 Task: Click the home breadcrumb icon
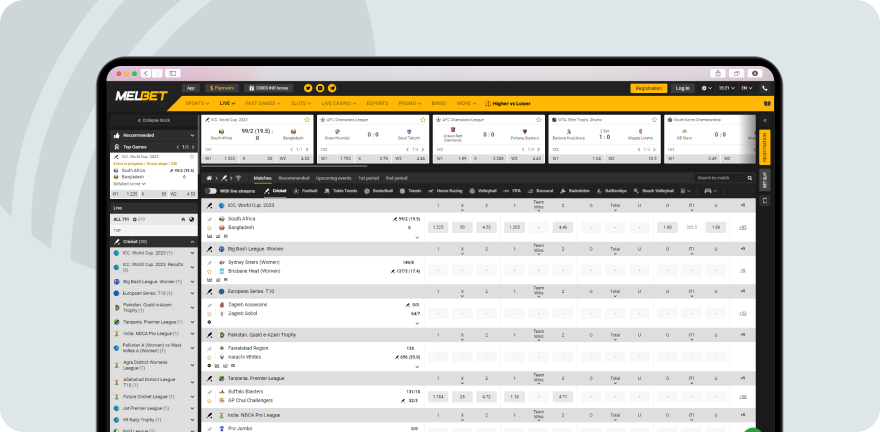[209, 178]
